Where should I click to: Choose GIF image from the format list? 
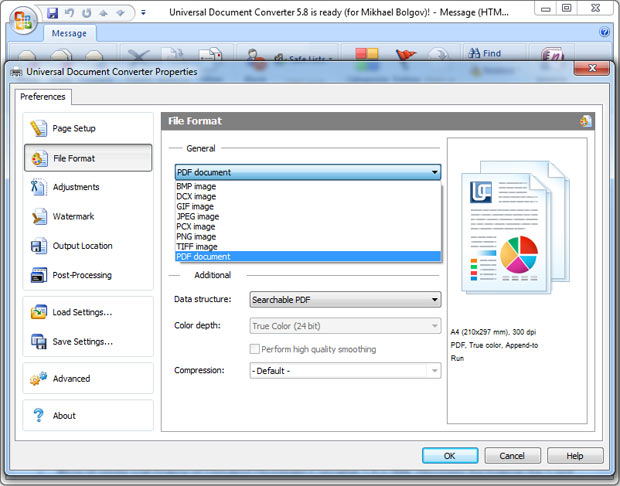click(308, 206)
